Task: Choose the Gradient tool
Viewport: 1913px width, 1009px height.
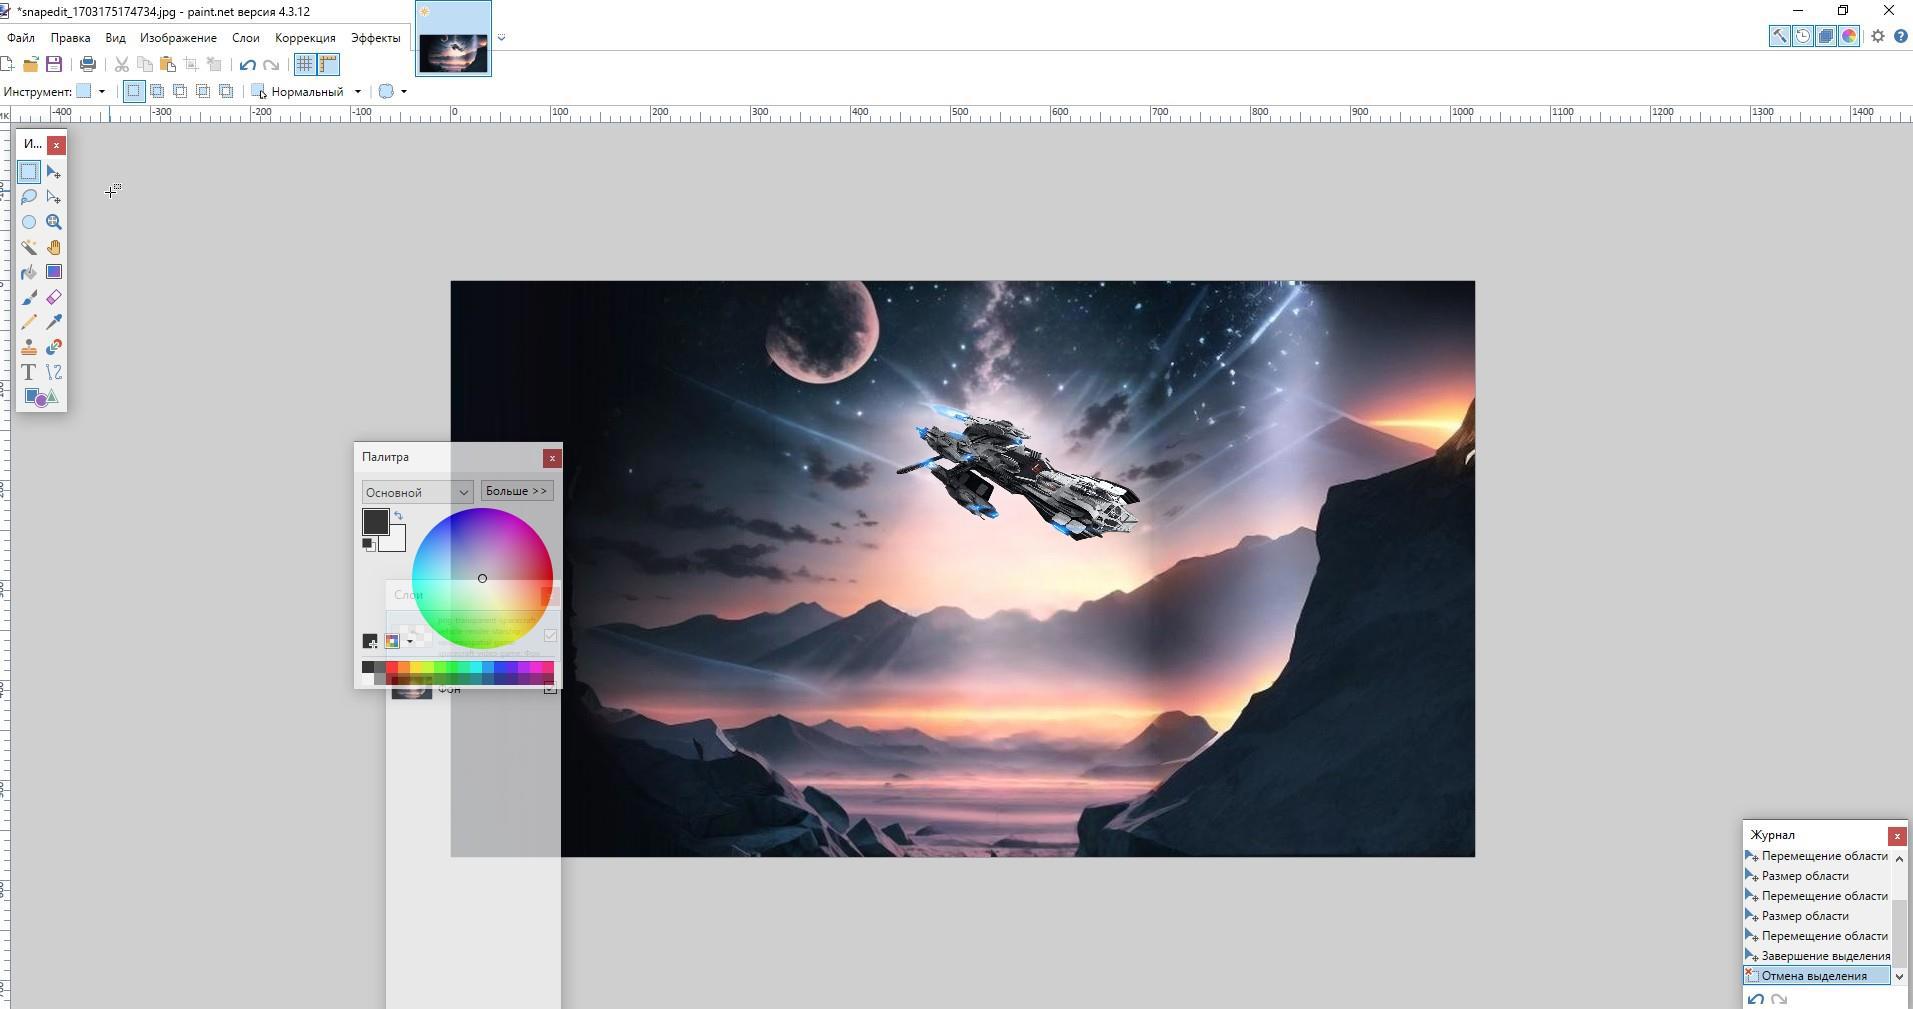Action: 54,272
